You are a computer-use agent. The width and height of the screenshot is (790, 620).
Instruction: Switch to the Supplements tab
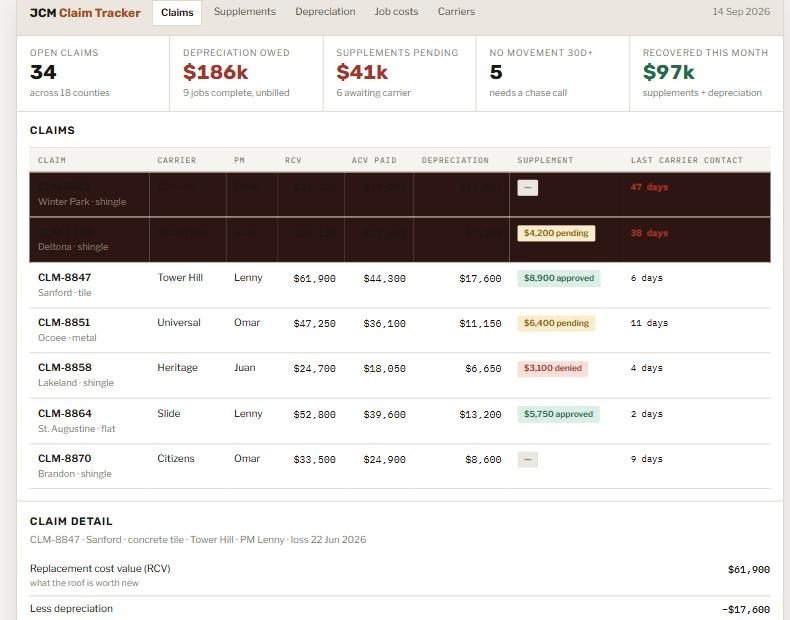point(244,12)
